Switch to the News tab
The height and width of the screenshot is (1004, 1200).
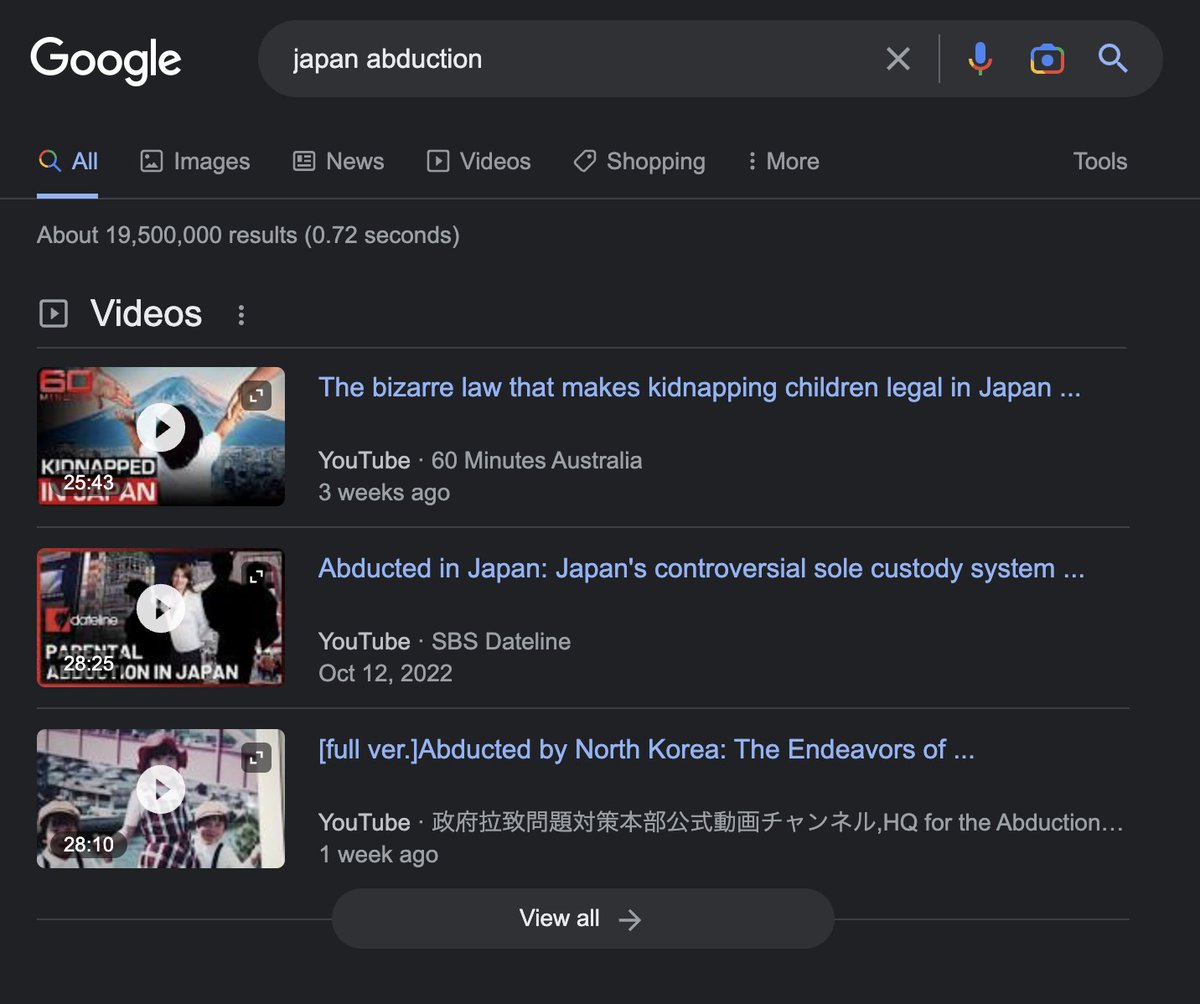[338, 162]
